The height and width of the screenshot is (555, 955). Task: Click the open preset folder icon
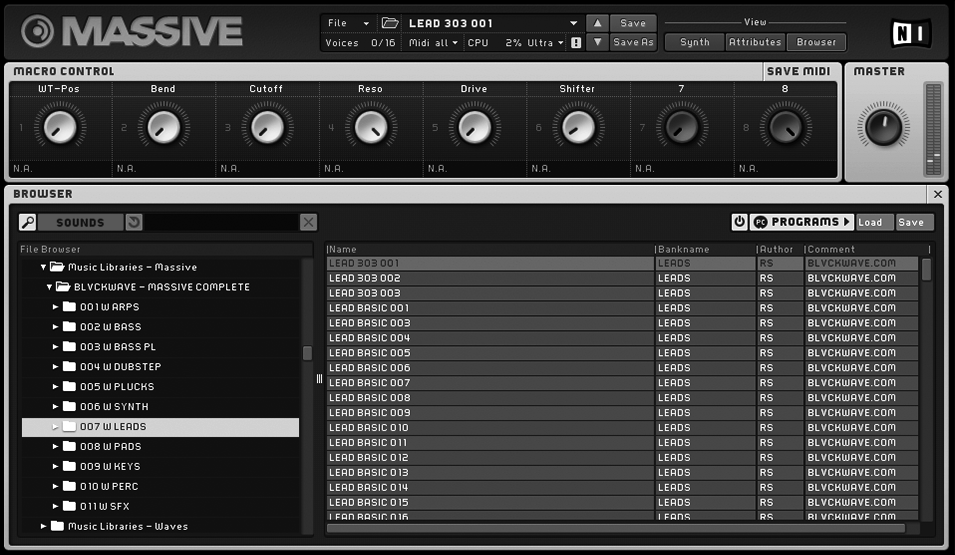pos(390,23)
